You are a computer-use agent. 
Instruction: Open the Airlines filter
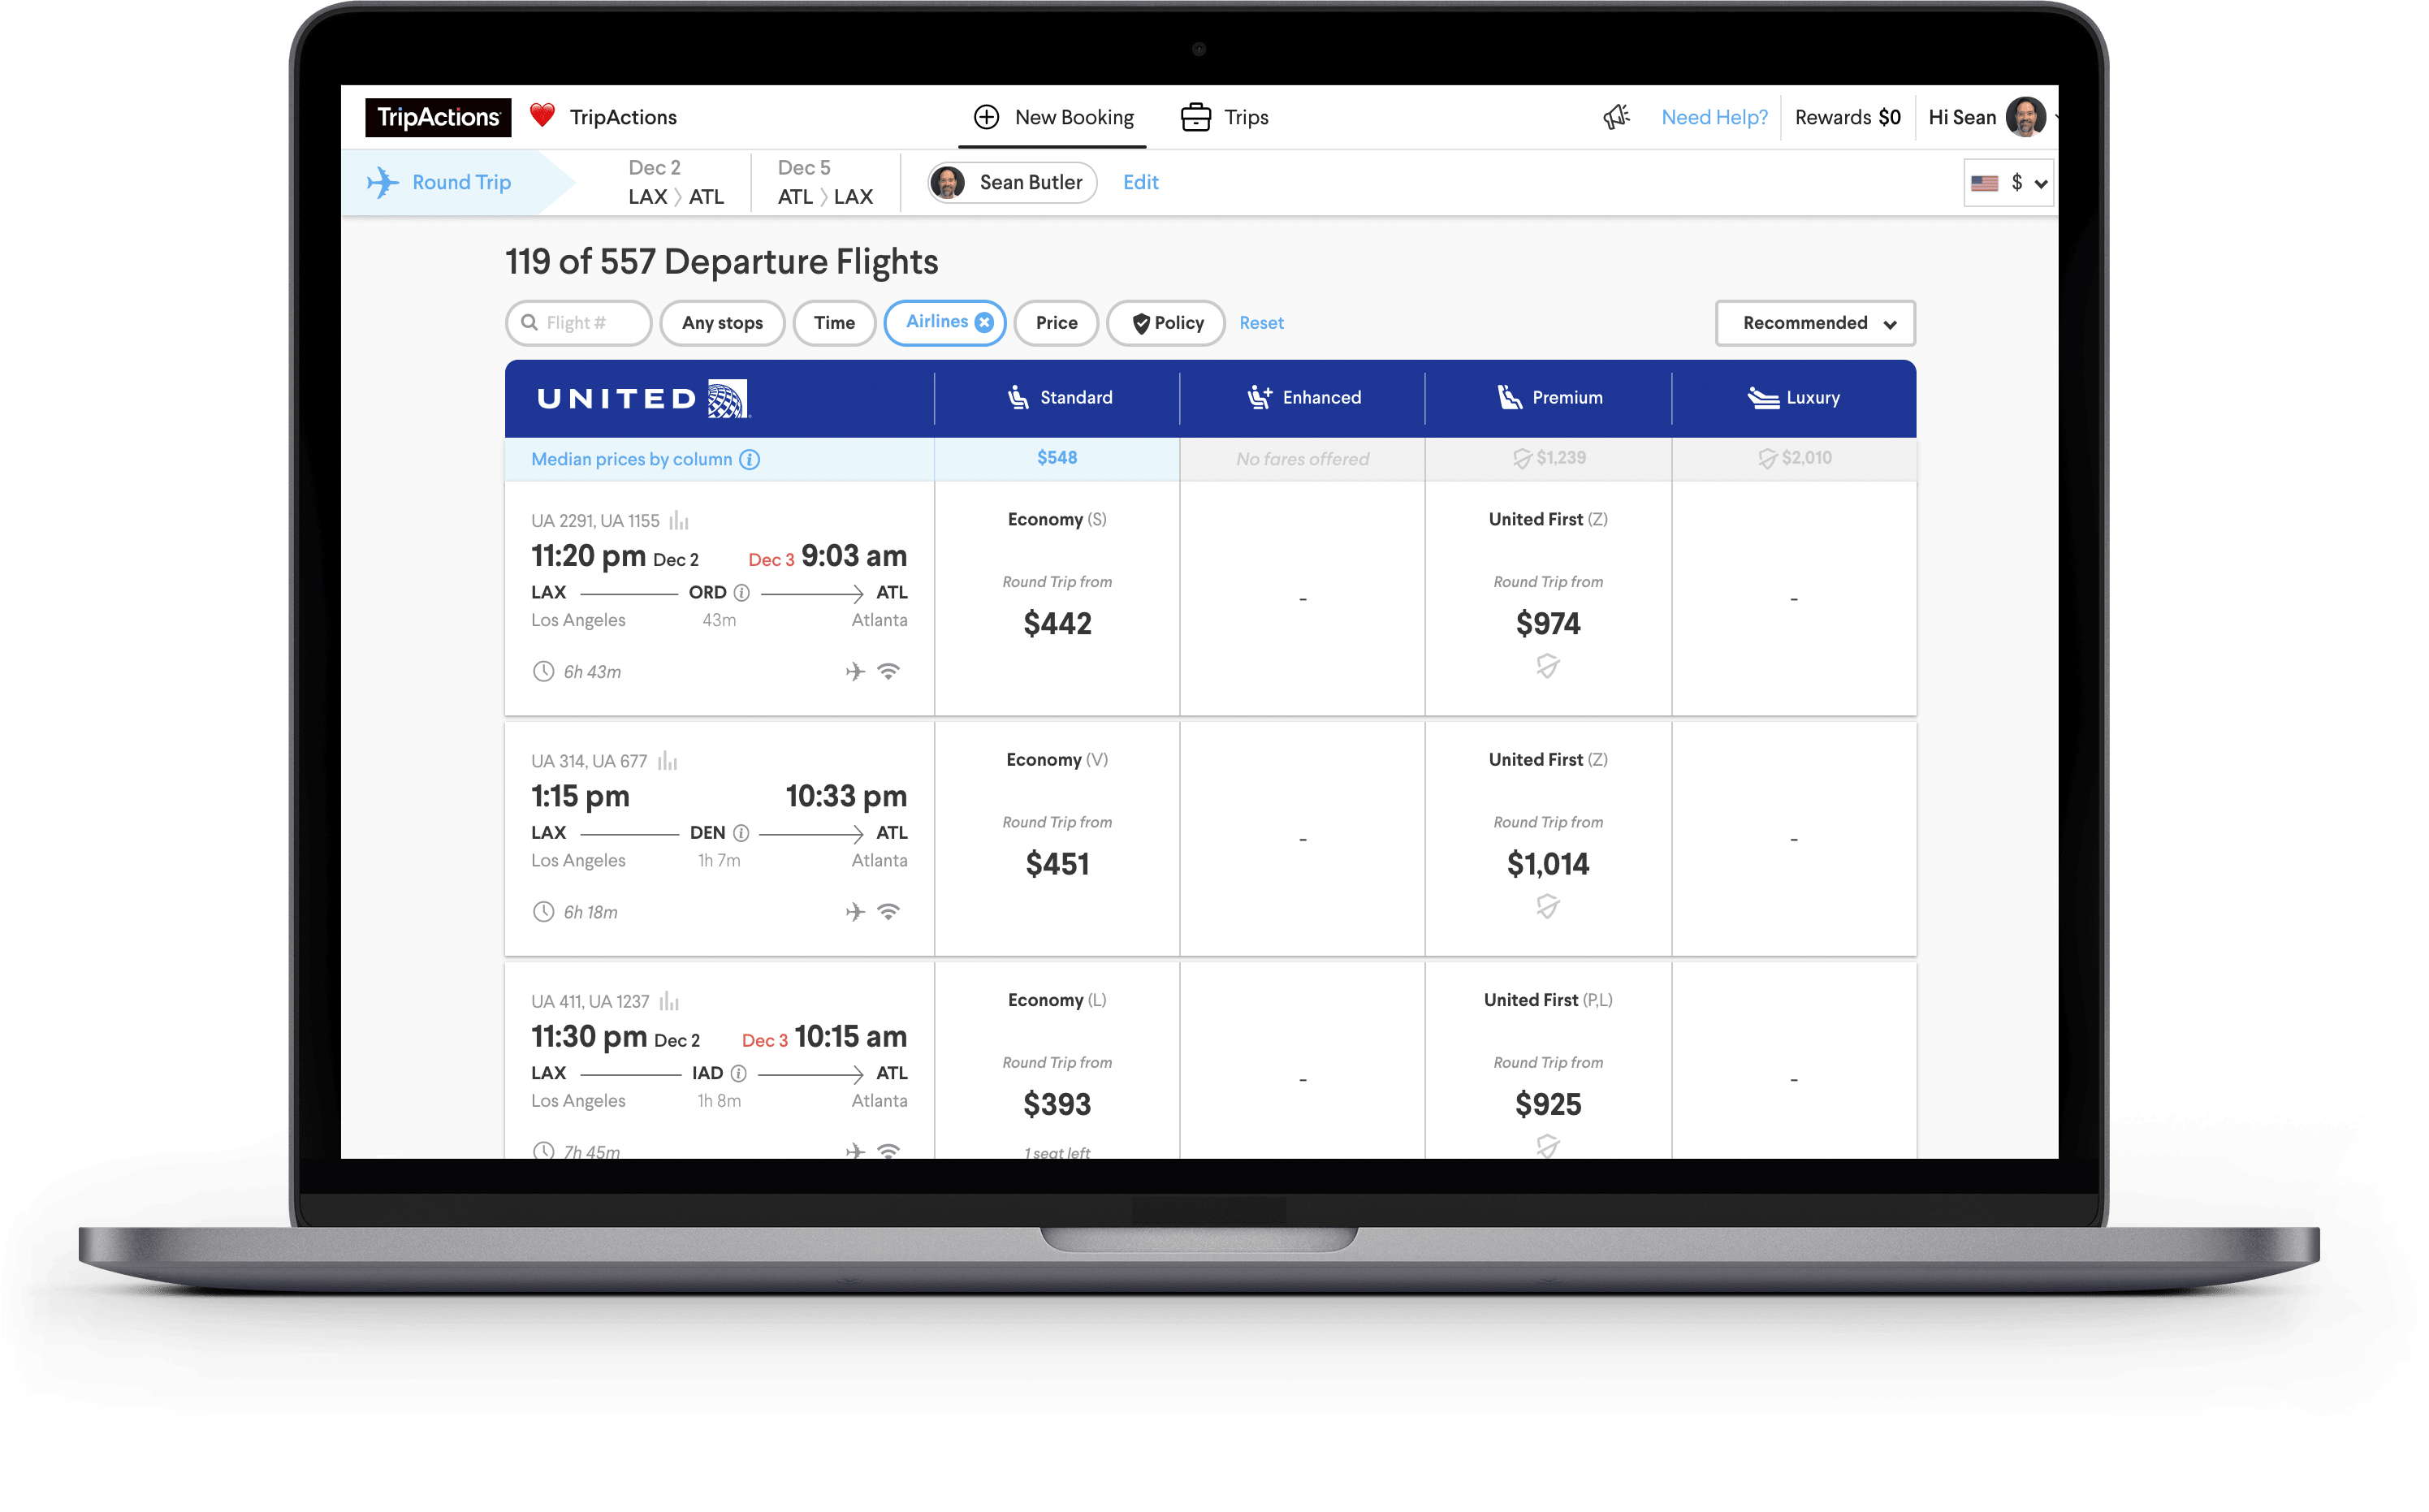tap(946, 323)
